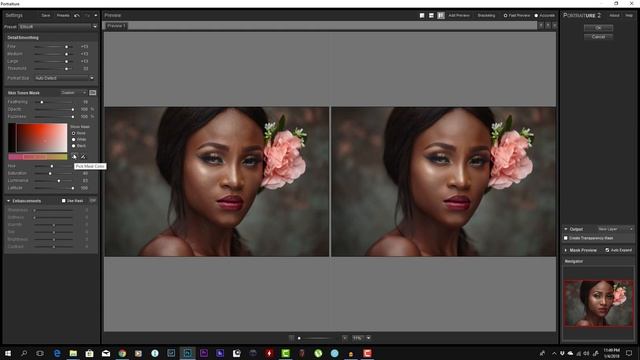Select vertical split preview layout icon
Screen dimensions: 640x360
click(441, 16)
